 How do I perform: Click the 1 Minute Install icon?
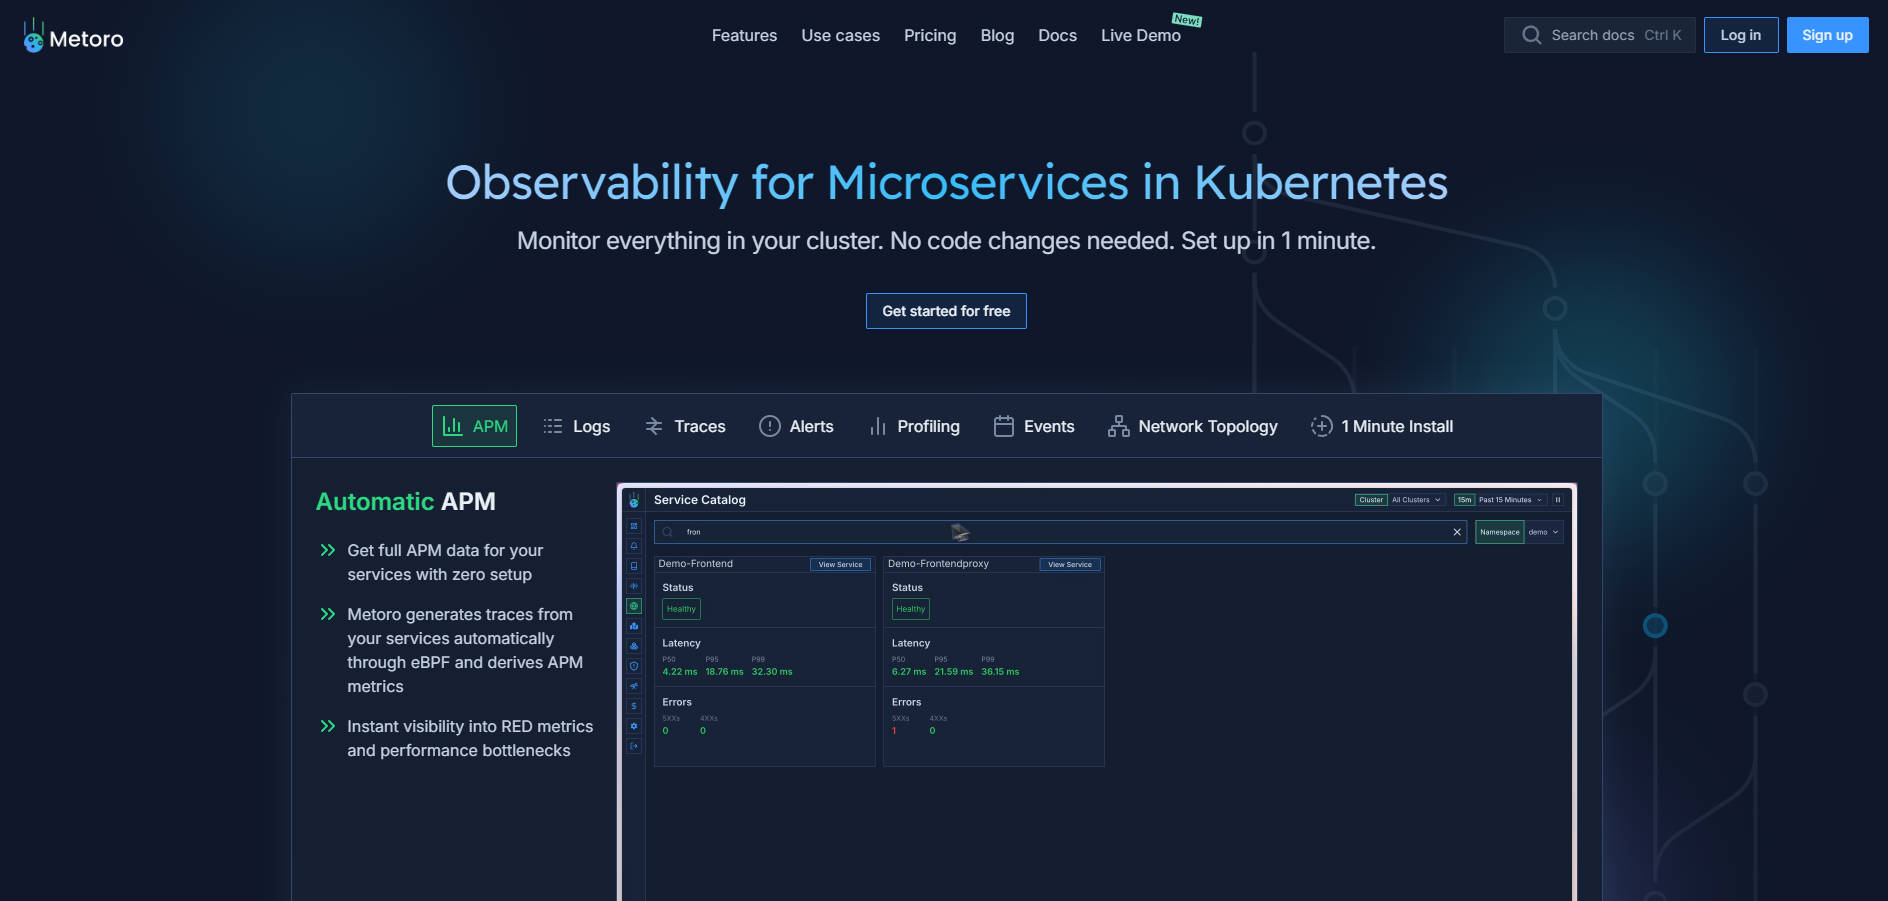[x=1321, y=426]
